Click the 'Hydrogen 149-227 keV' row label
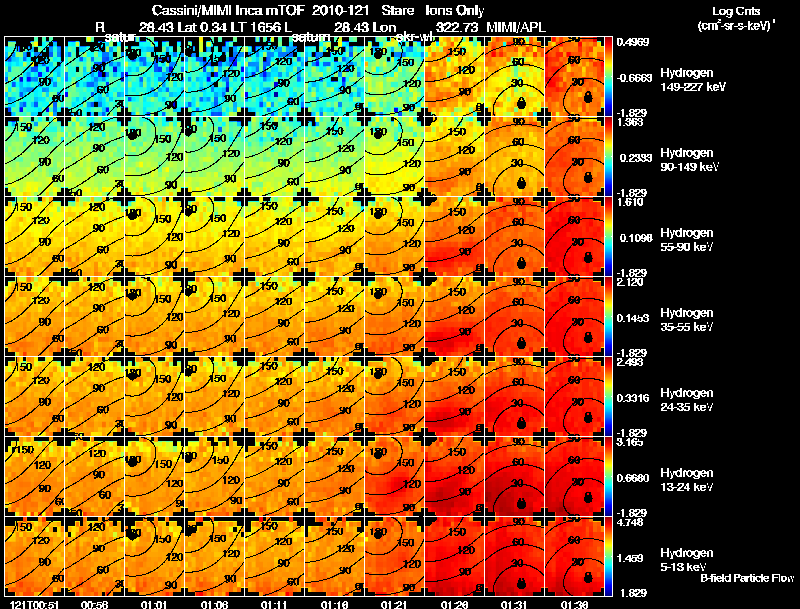800x609 pixels. (x=693, y=80)
